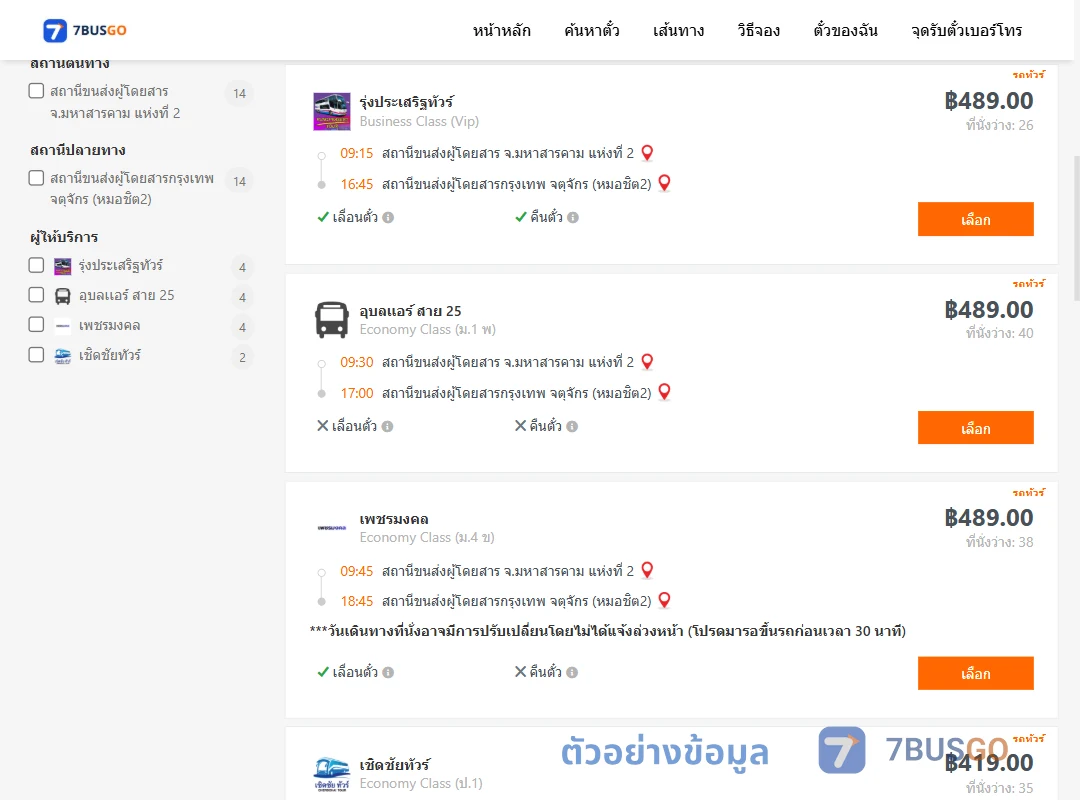
Task: Click the 7BUSGO logo
Action: (85, 30)
